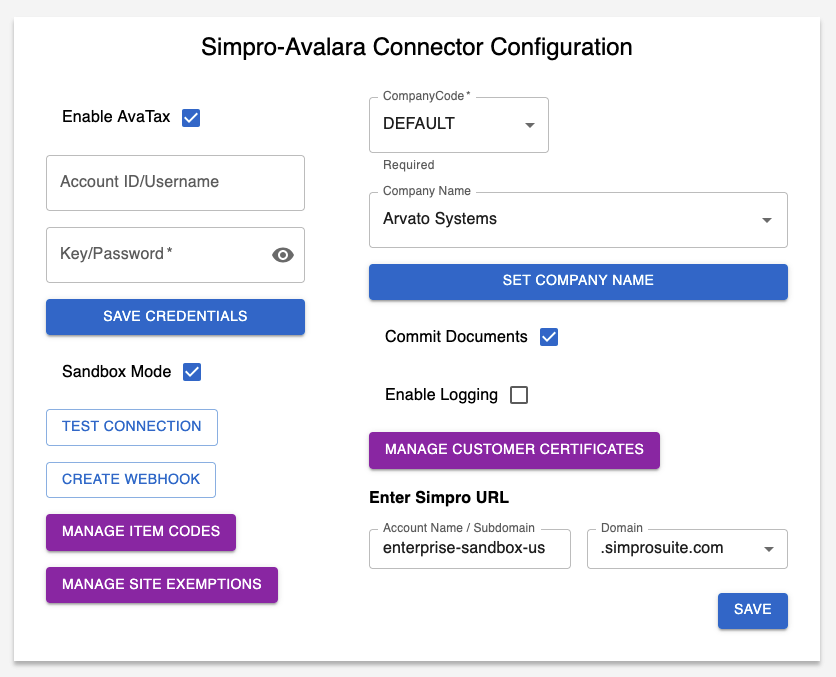Screen dimensions: 836x677
Task: Disable the Sandbox Mode checkbox
Action: 192,372
